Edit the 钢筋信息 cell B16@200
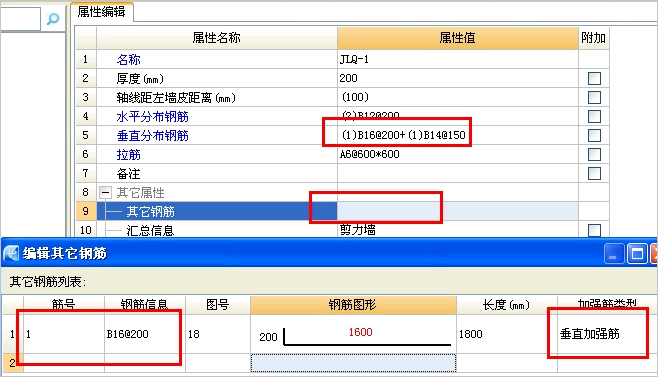Screen dimensions: 658x377 coord(145,334)
